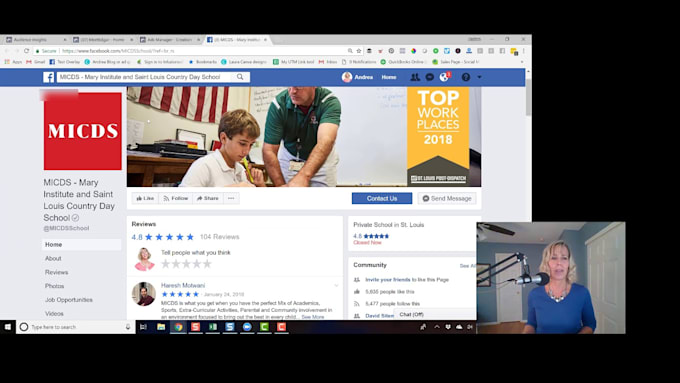Screen dimensions: 680x383
Task: Like the MICDS page
Action: pyautogui.click(x=145, y=198)
